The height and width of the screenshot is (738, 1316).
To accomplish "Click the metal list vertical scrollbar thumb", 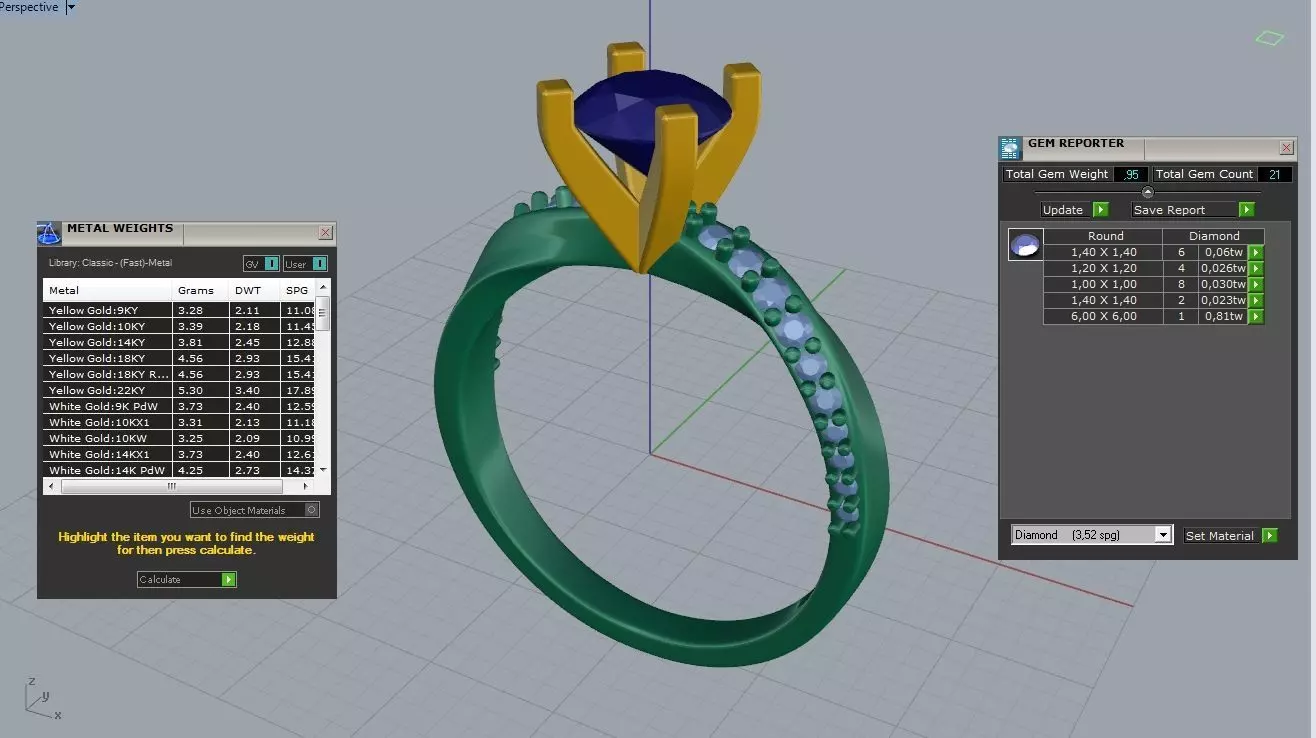I will point(322,313).
